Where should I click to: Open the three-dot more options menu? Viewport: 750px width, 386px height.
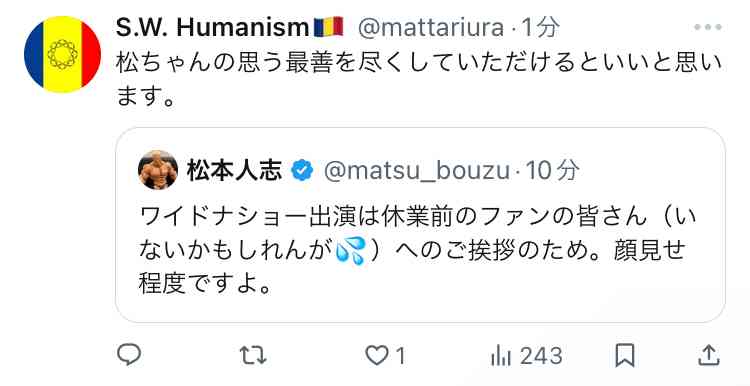click(708, 27)
